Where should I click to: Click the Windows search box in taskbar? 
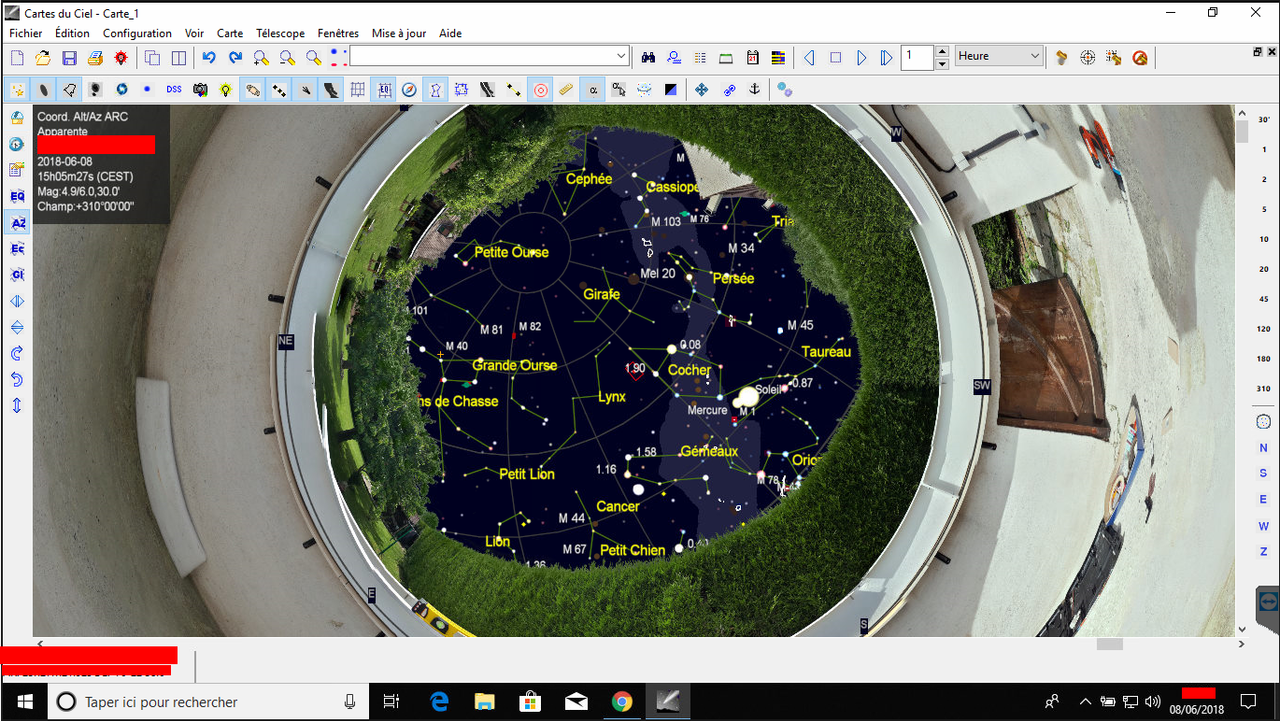pos(208,702)
